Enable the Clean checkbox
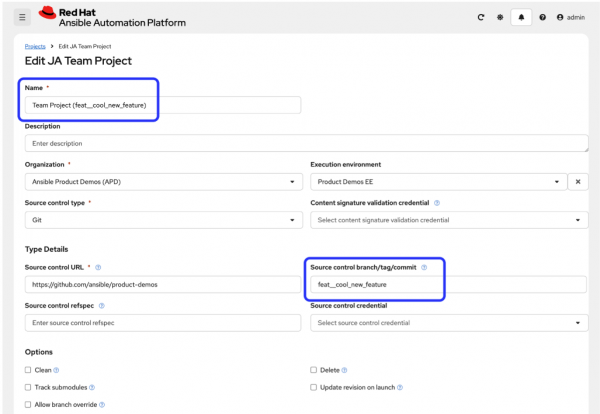 coord(28,370)
